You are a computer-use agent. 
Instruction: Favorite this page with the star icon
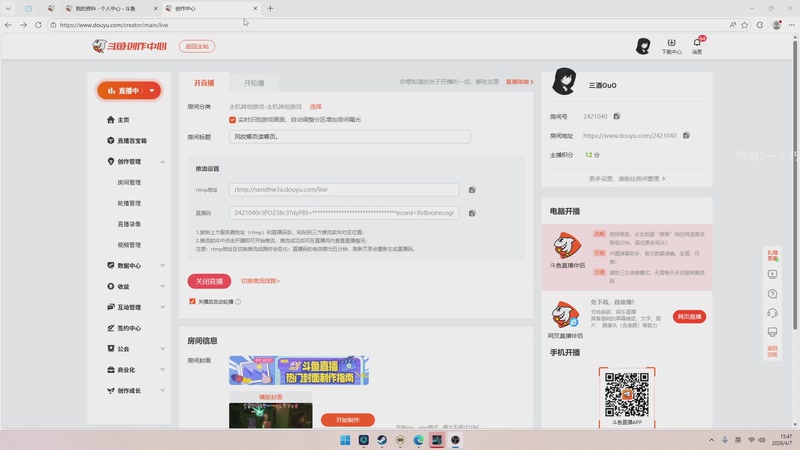click(745, 24)
